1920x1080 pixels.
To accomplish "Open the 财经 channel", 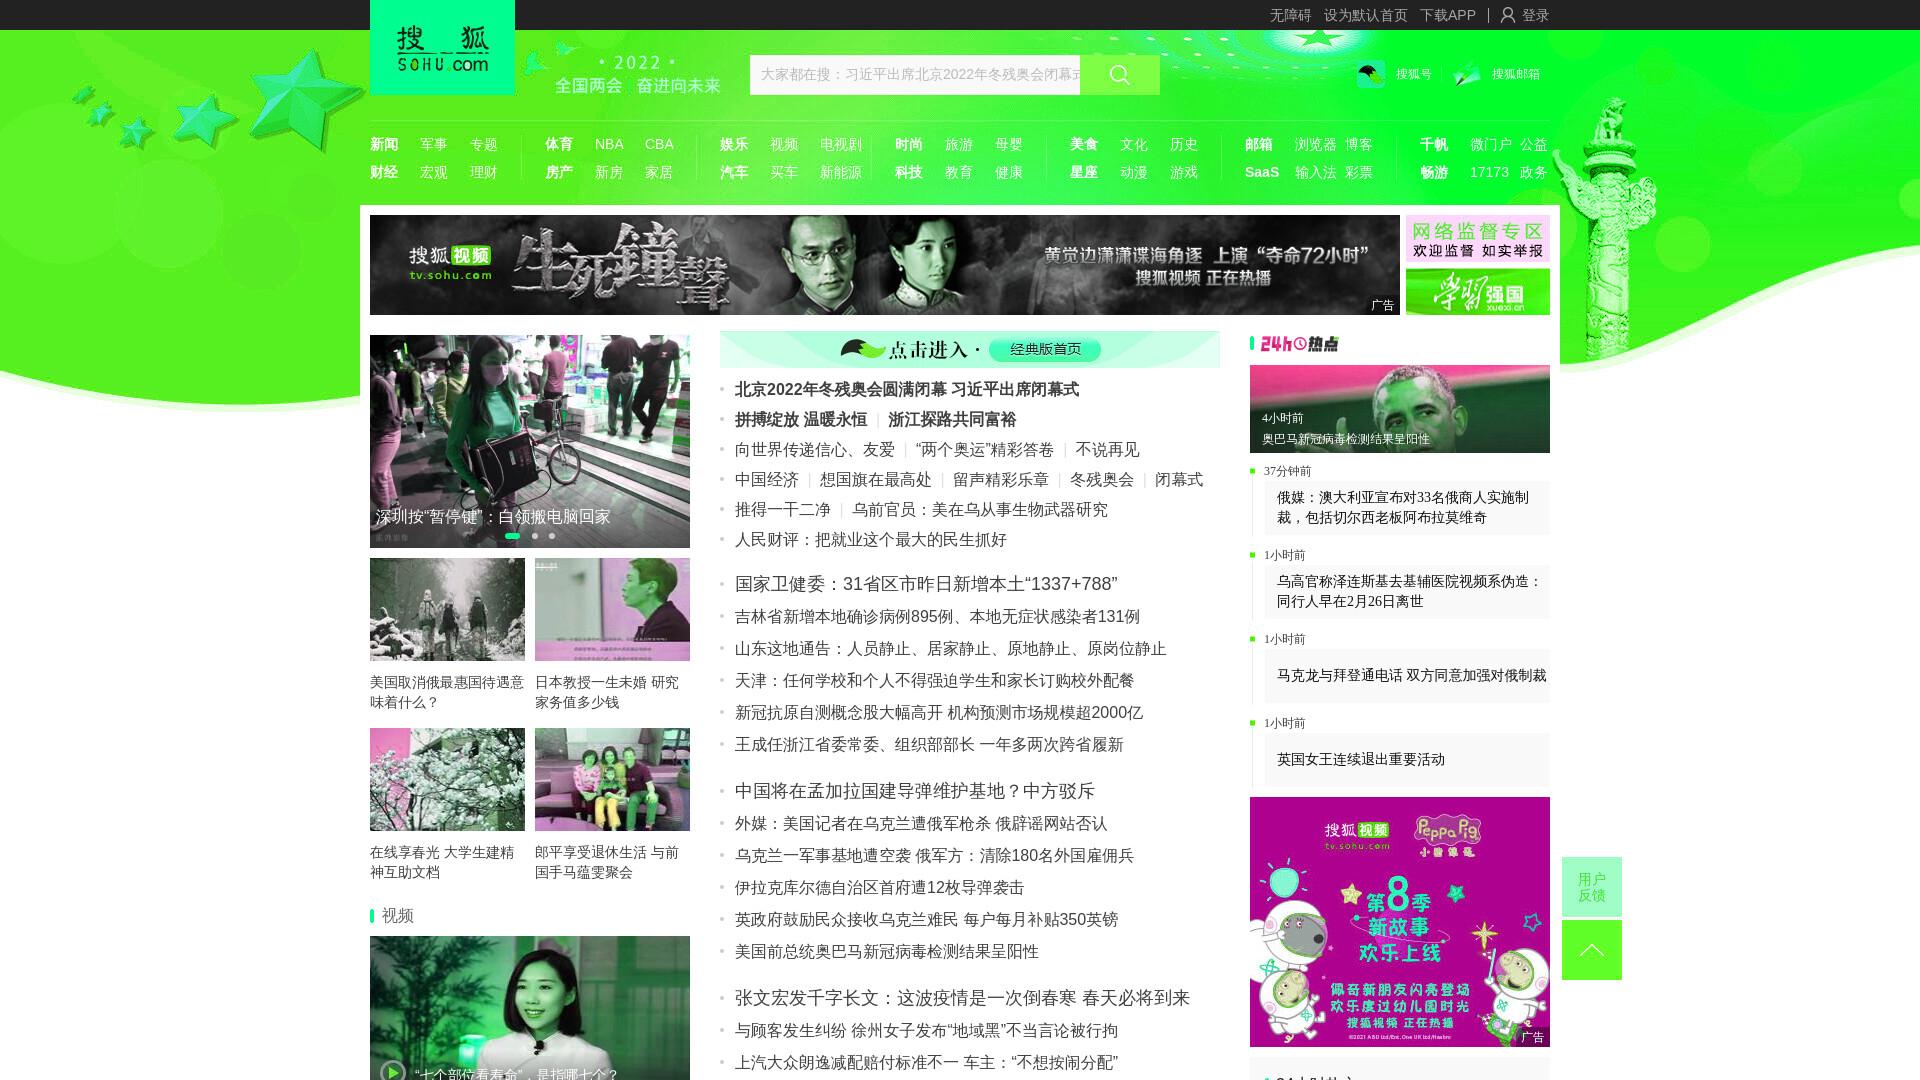I will pyautogui.click(x=384, y=172).
